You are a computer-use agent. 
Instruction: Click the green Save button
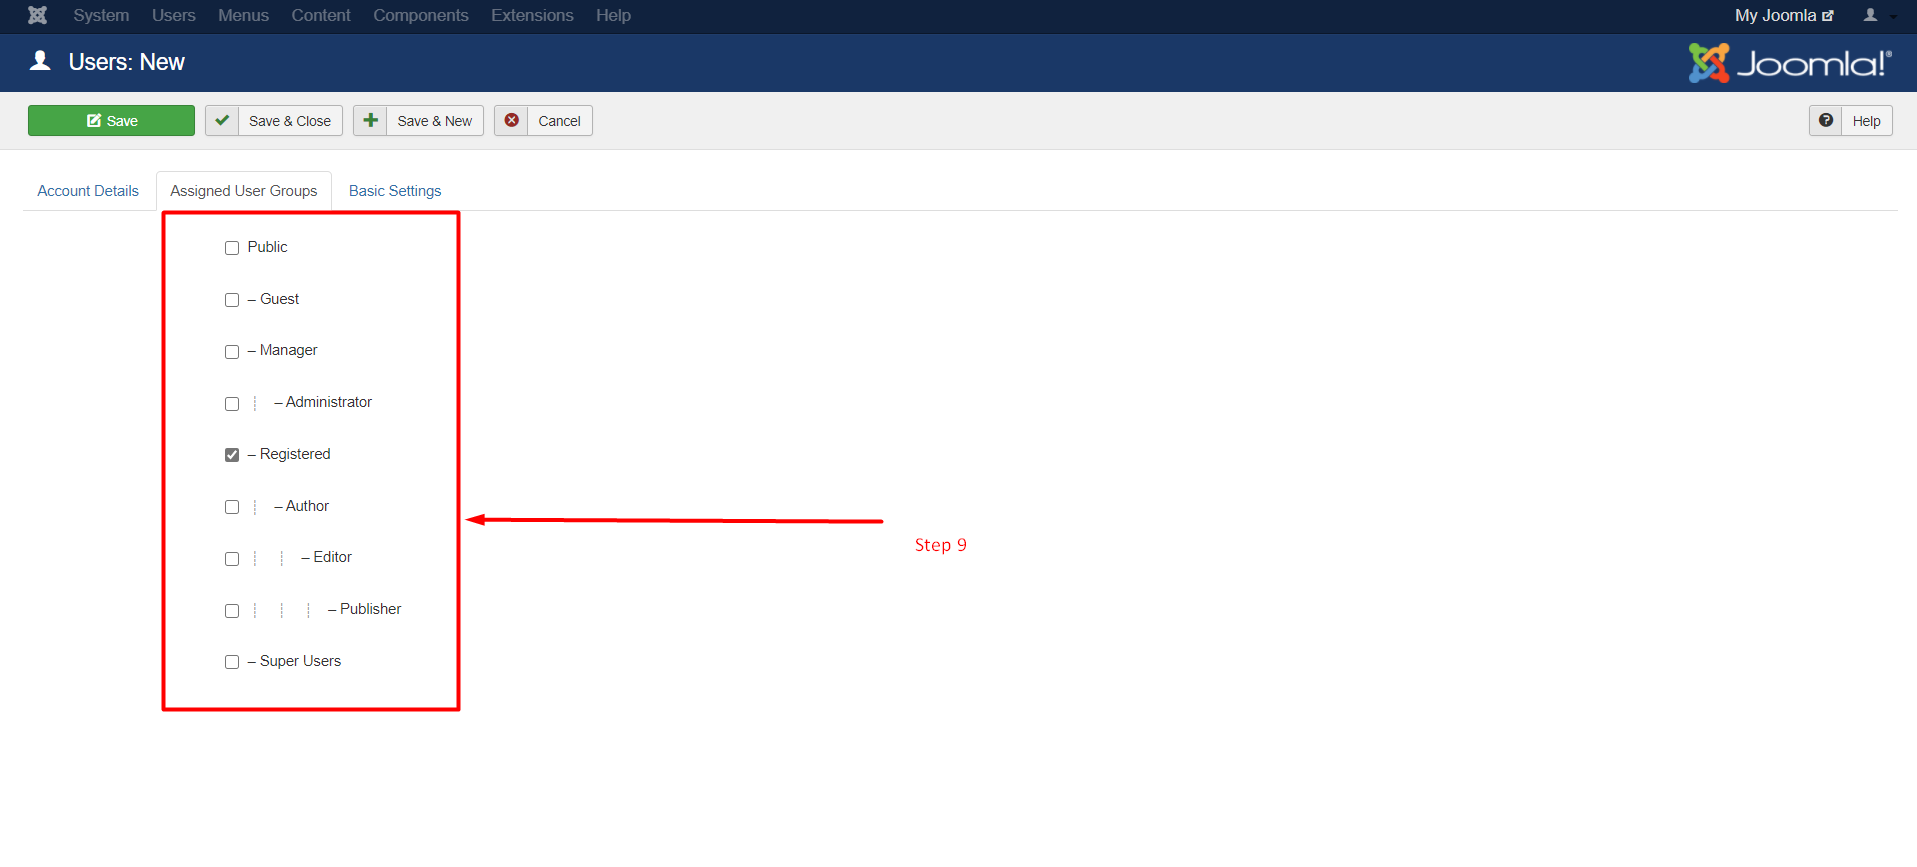pos(111,120)
